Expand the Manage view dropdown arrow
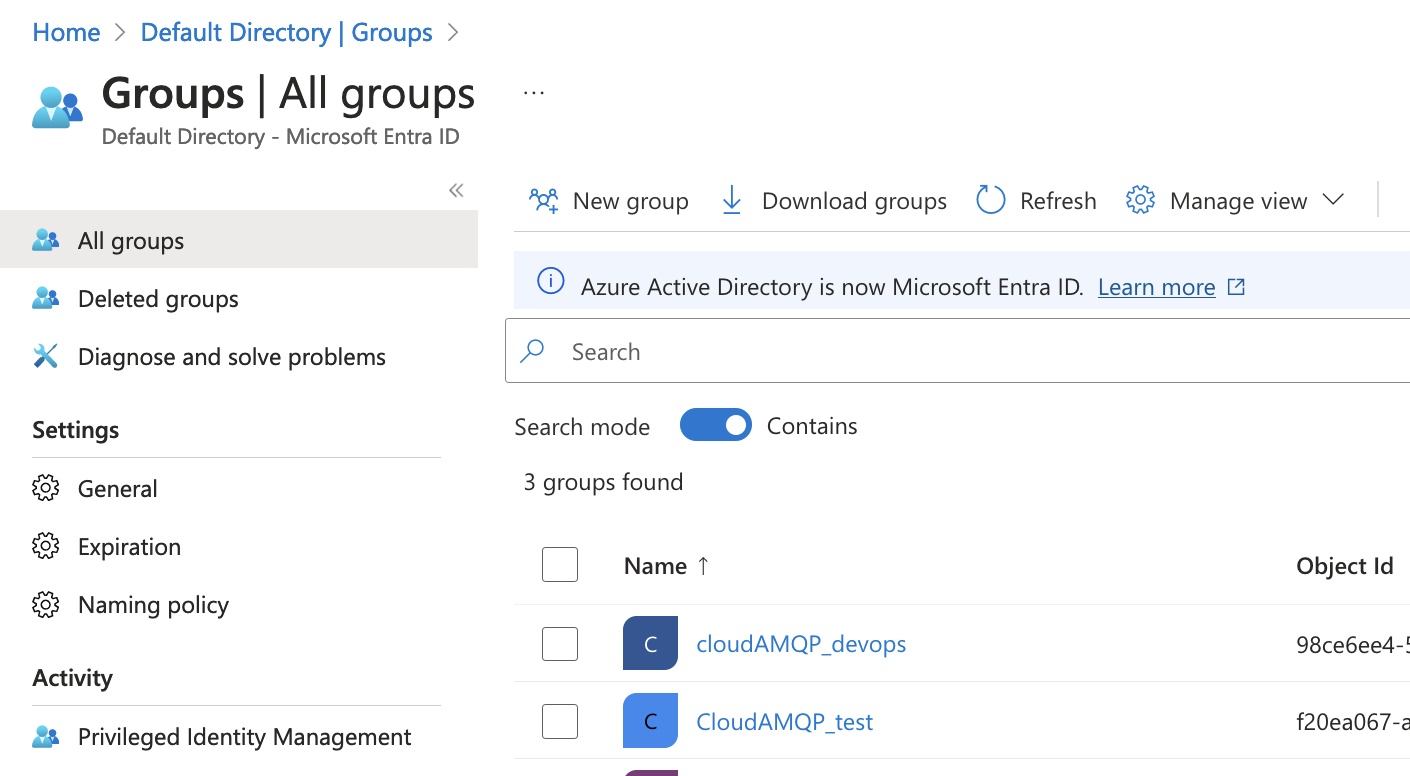Viewport: 1410px width, 776px height. pyautogui.click(x=1333, y=200)
